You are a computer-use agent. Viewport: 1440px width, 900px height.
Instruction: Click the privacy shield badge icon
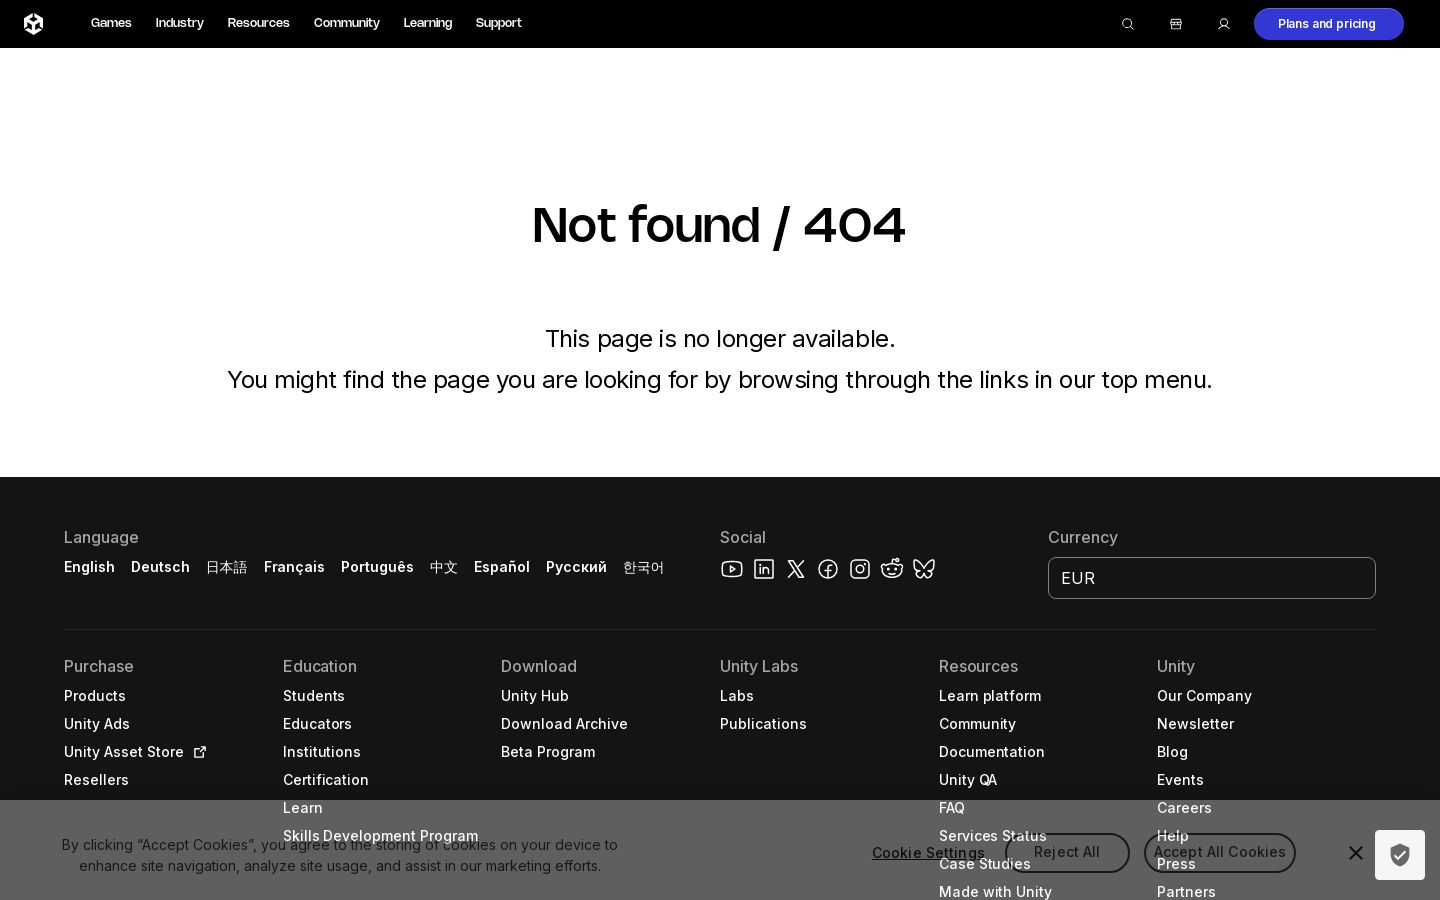point(1400,855)
